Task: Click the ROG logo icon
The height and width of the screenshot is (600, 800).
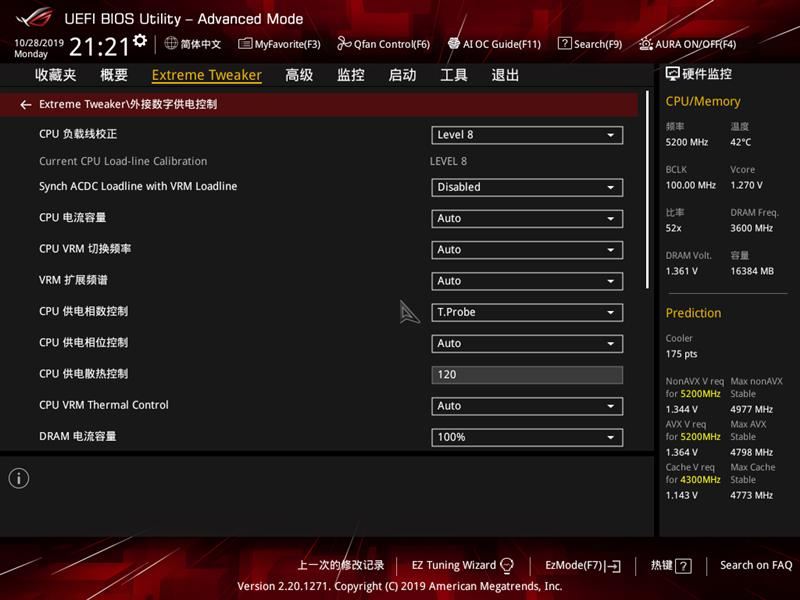Action: coord(34,18)
